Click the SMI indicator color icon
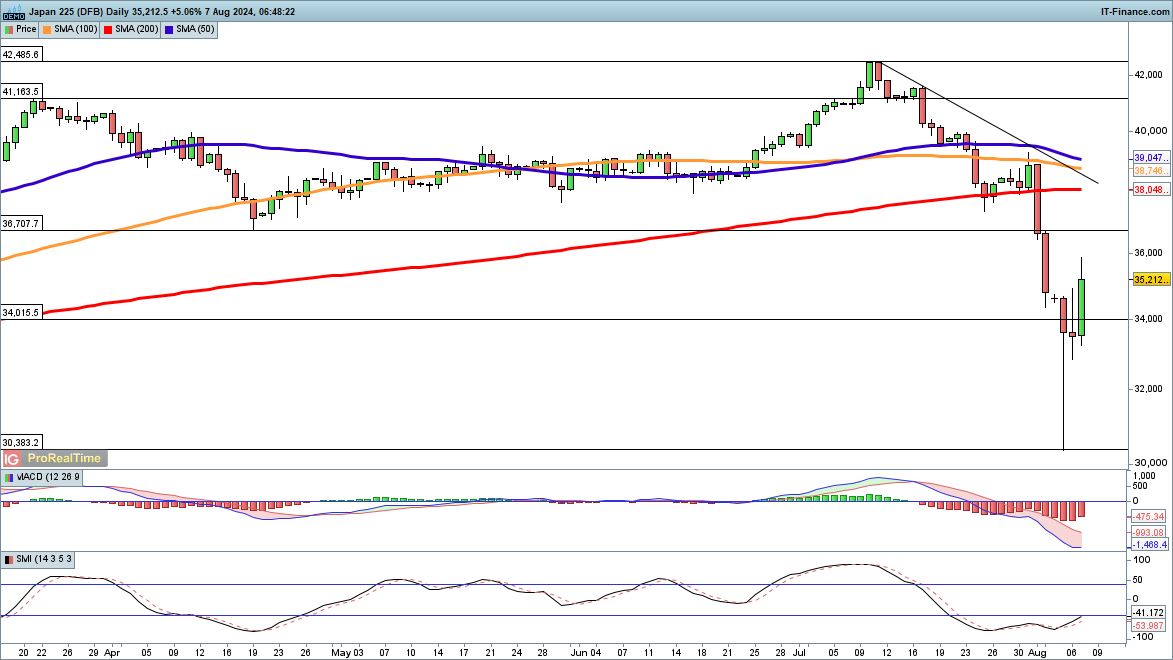The height and width of the screenshot is (660, 1173). pos(9,558)
